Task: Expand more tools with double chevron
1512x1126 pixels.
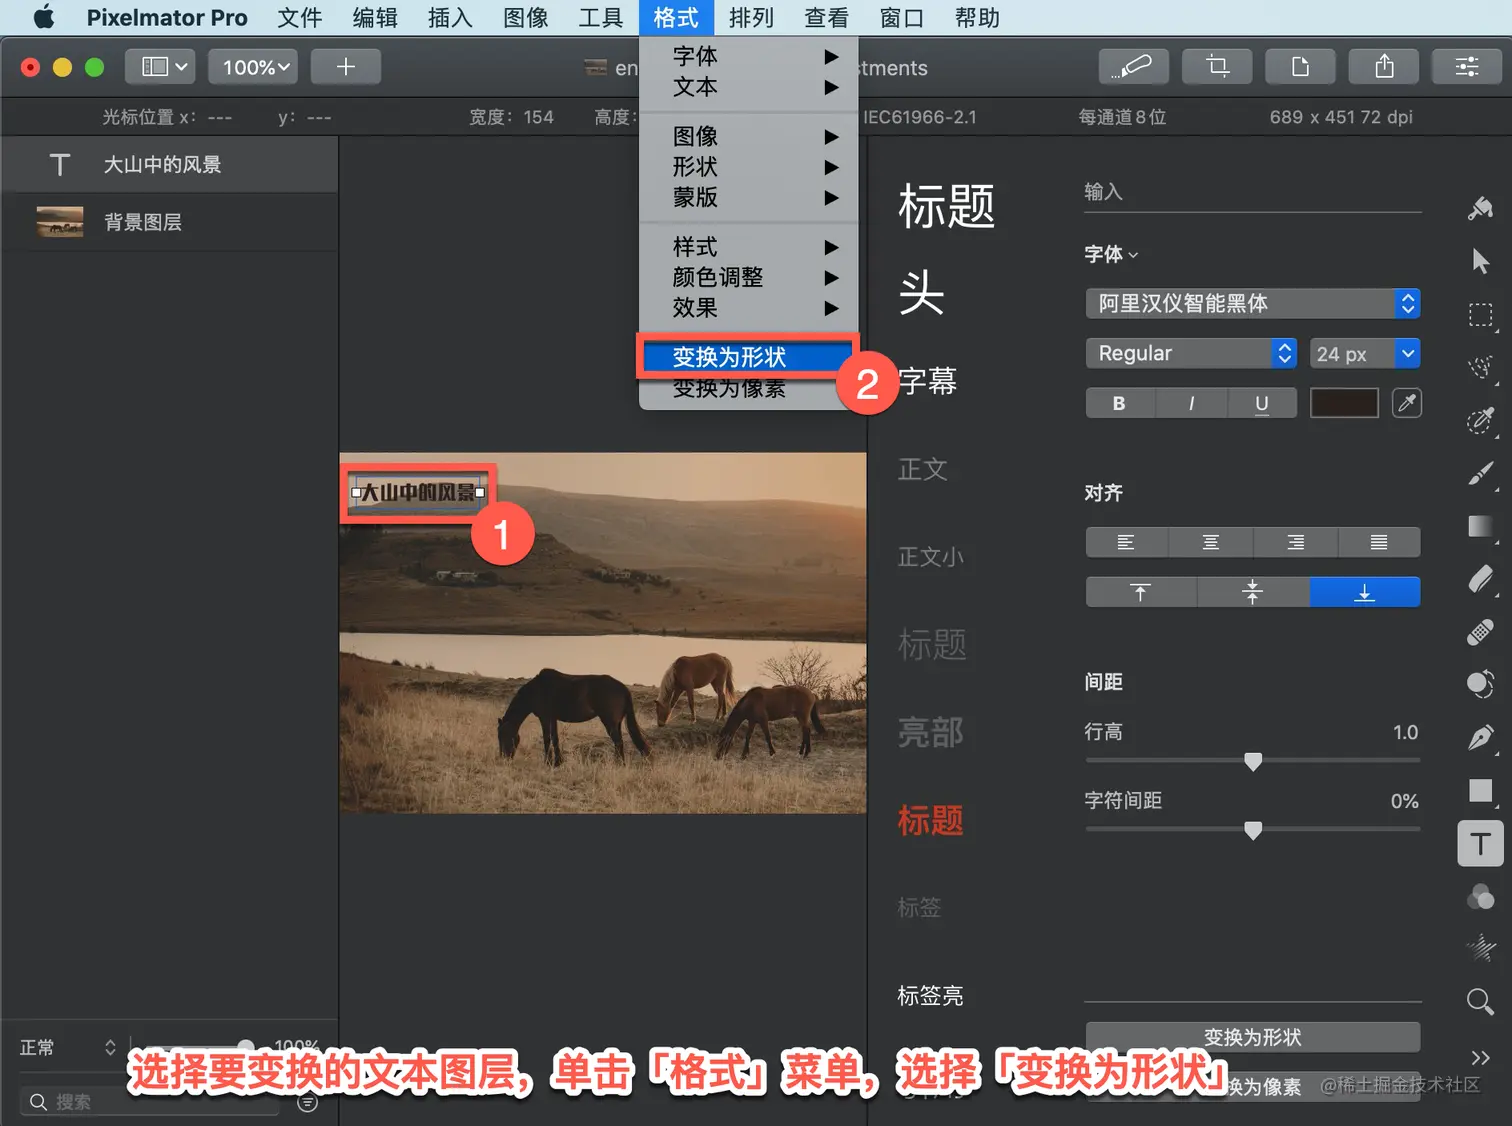Action: pos(1481,1057)
